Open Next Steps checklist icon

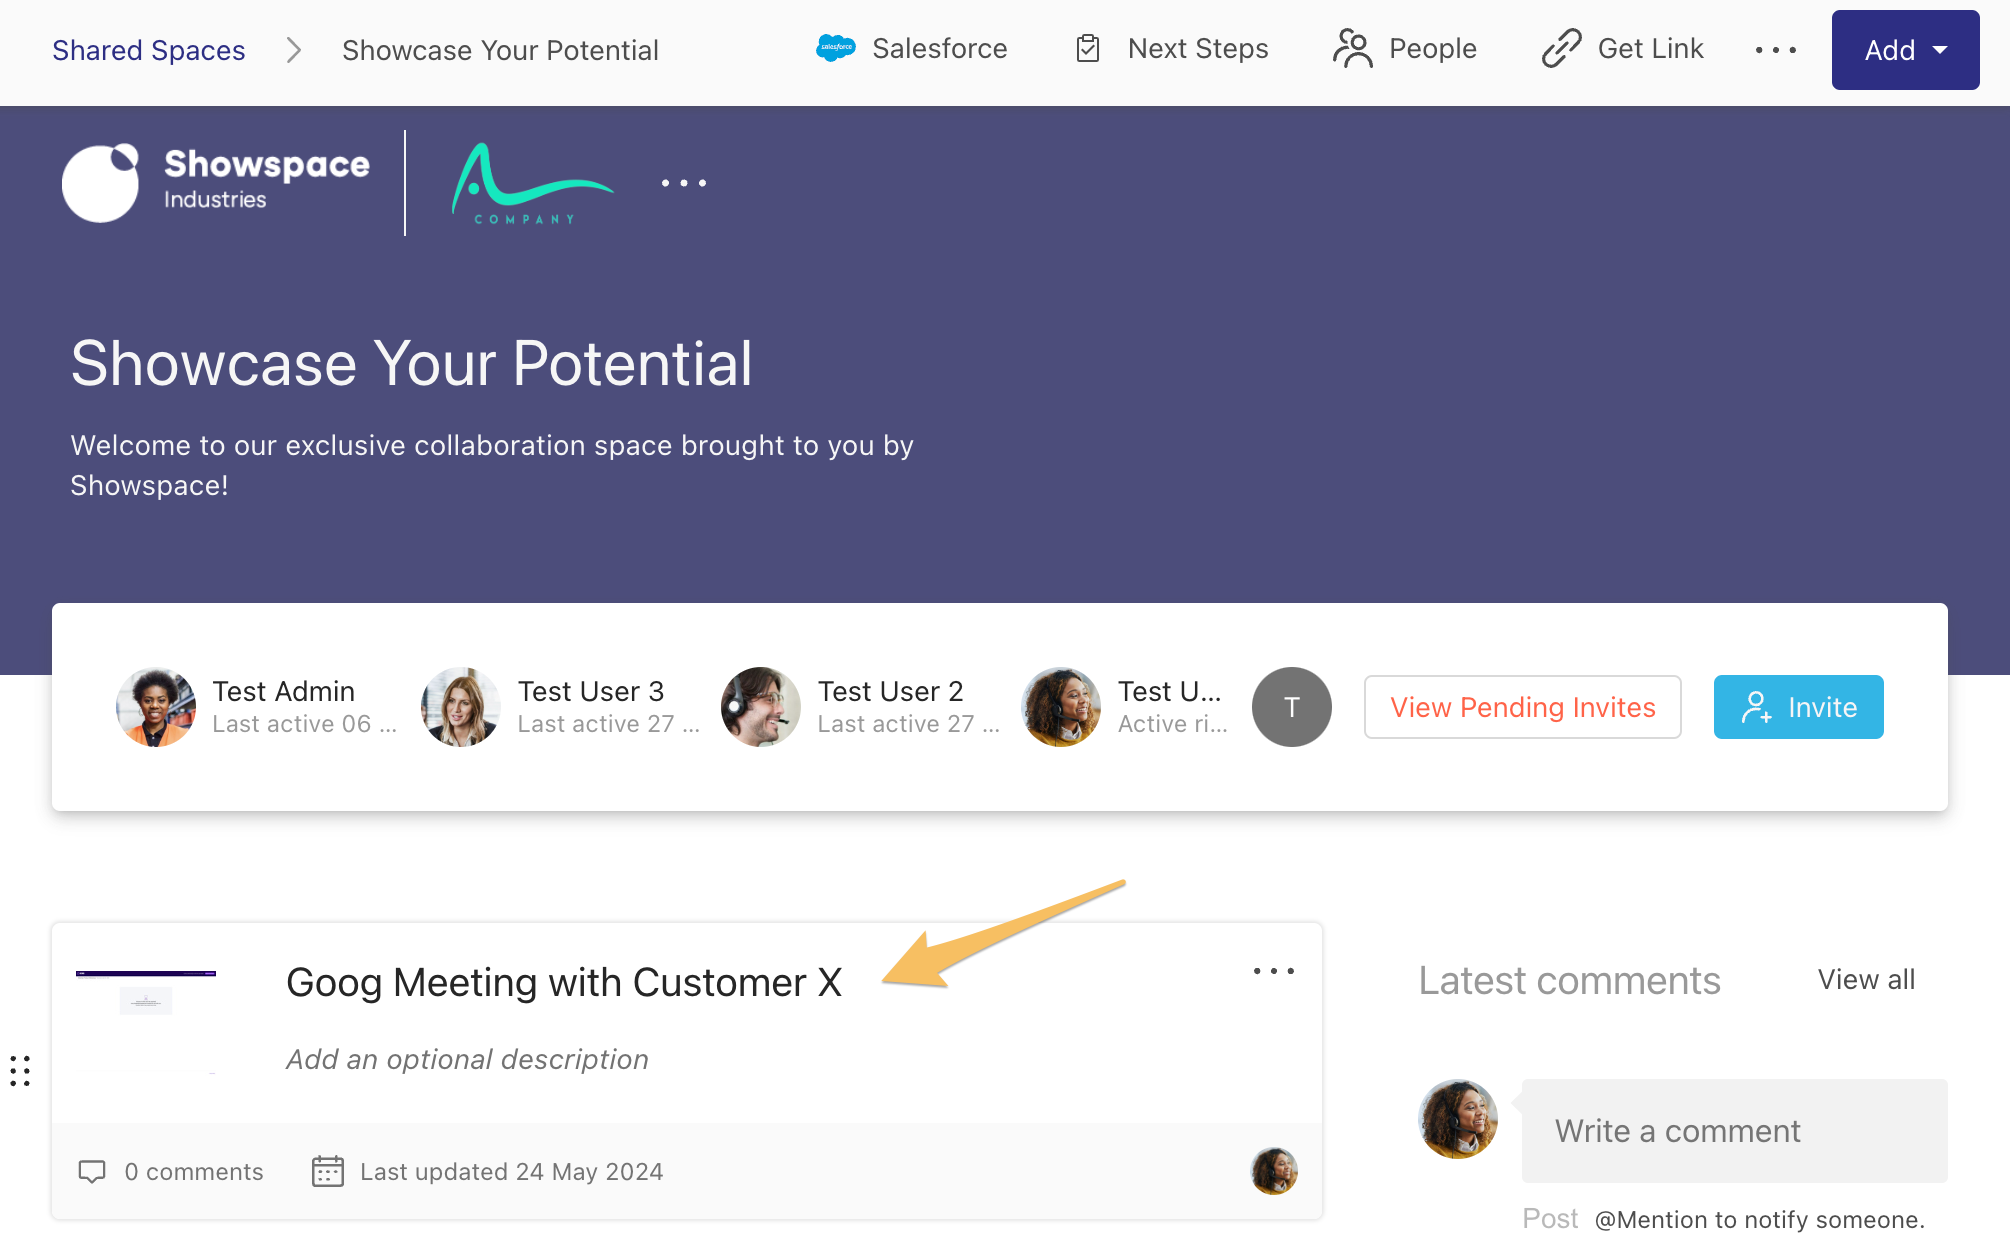[1088, 48]
